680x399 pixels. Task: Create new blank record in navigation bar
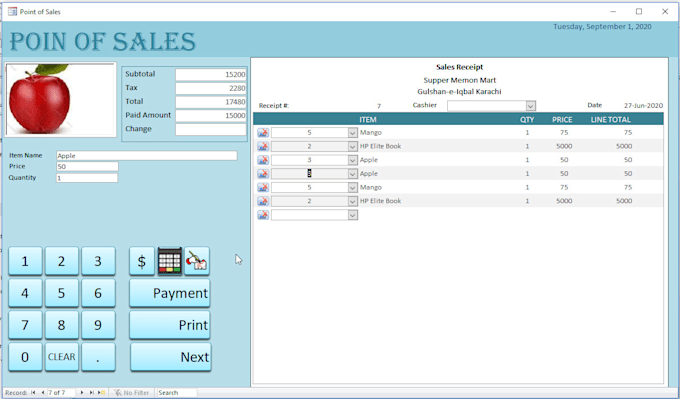click(x=102, y=392)
